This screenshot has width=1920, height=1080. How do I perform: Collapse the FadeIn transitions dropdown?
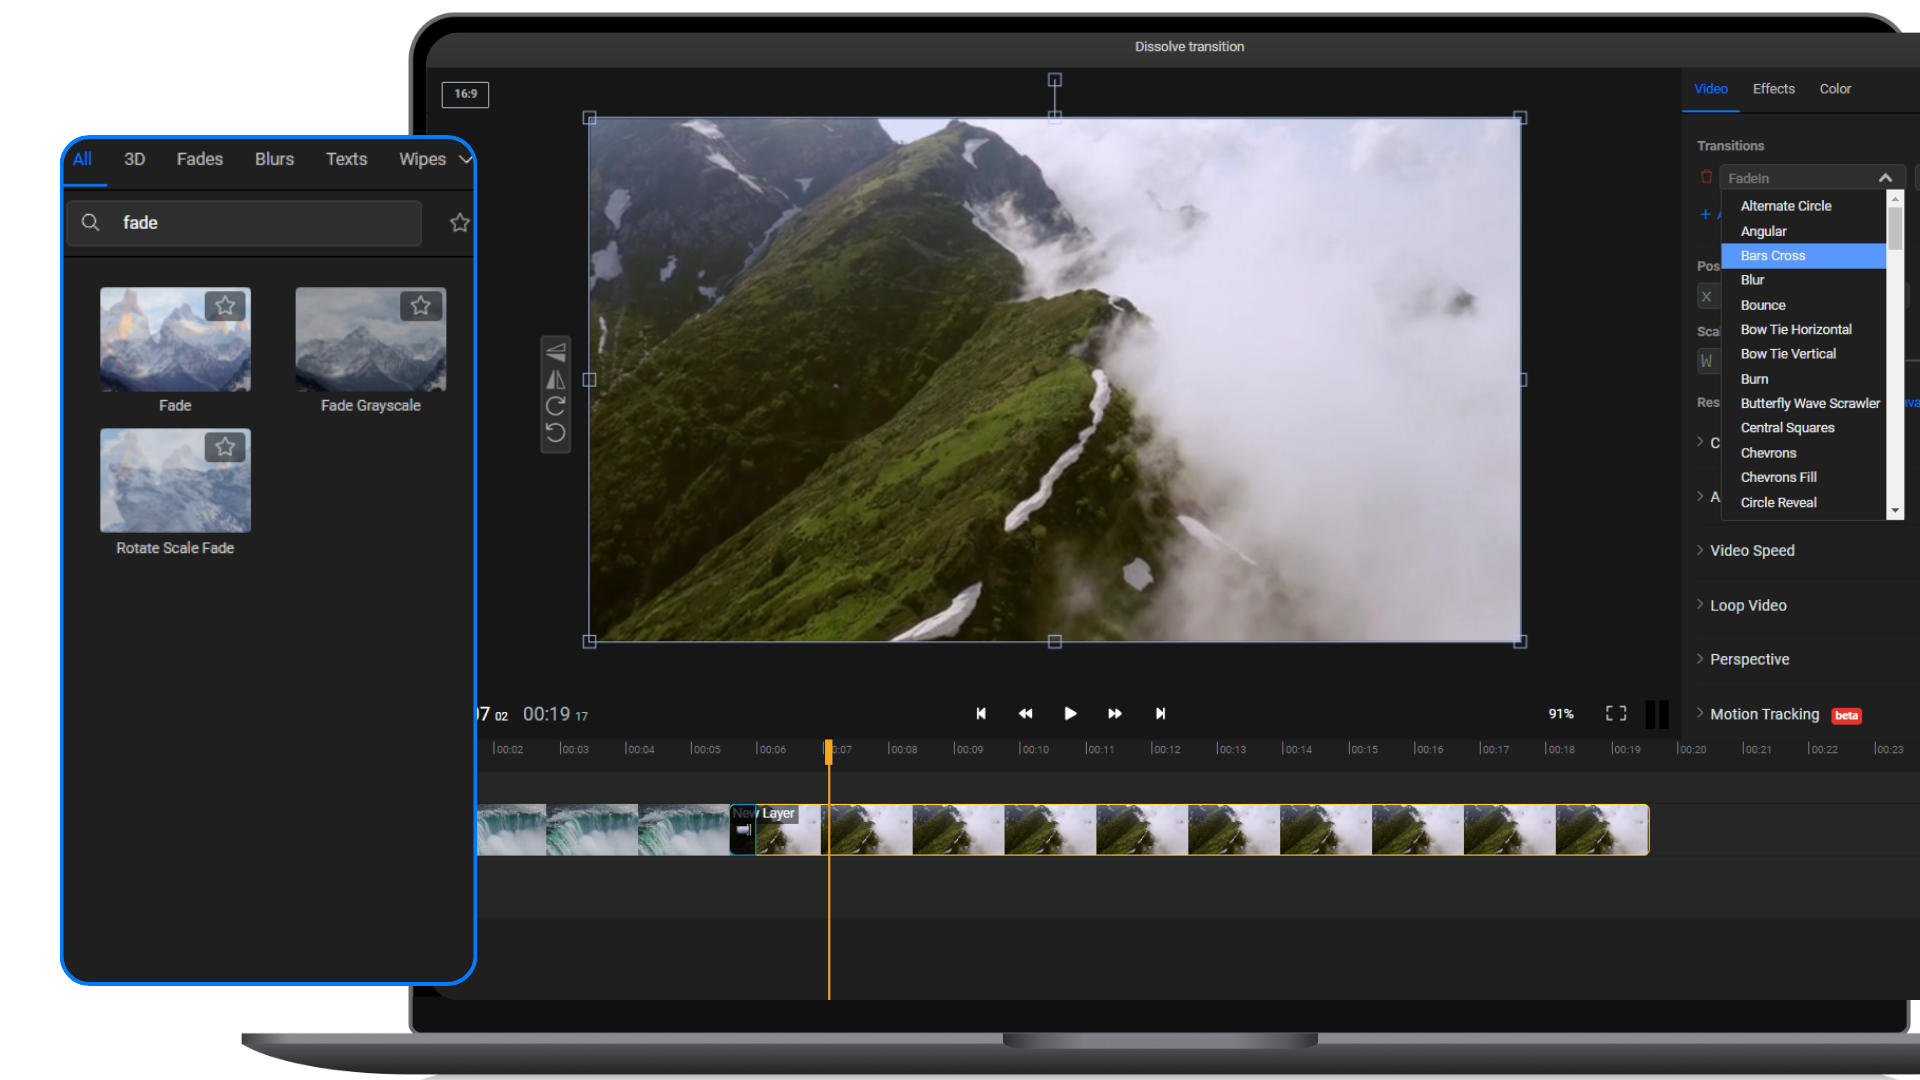(x=1886, y=177)
